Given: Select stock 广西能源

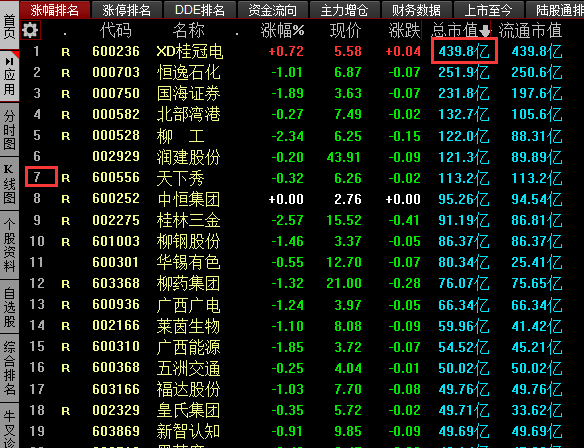Looking at the screenshot, I should pos(188,347).
